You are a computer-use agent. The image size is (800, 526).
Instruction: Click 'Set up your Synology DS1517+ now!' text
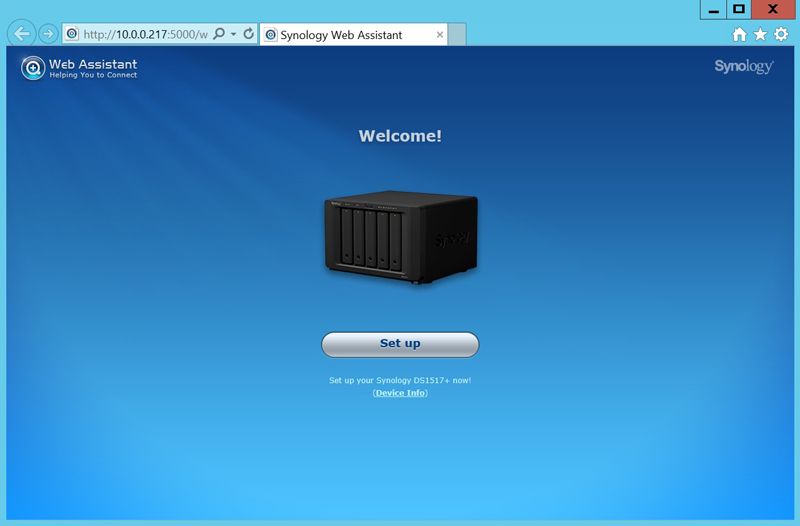coord(400,380)
